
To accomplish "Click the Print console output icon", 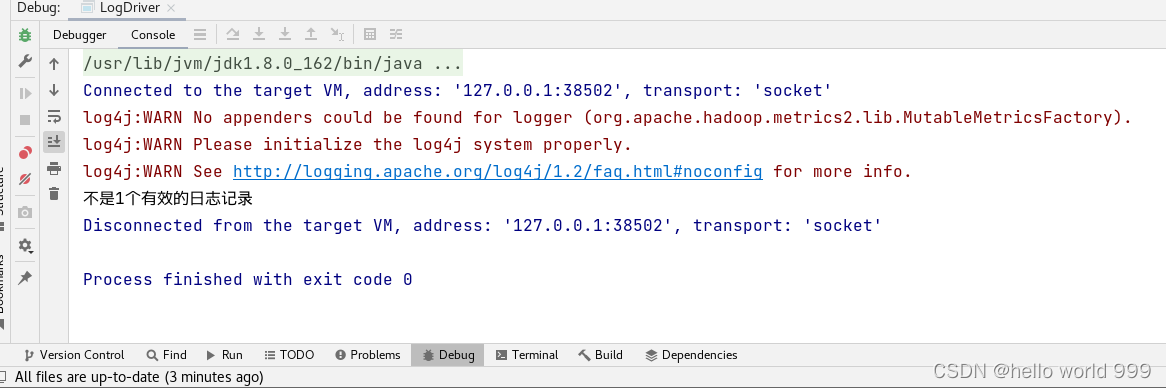I will [x=54, y=169].
